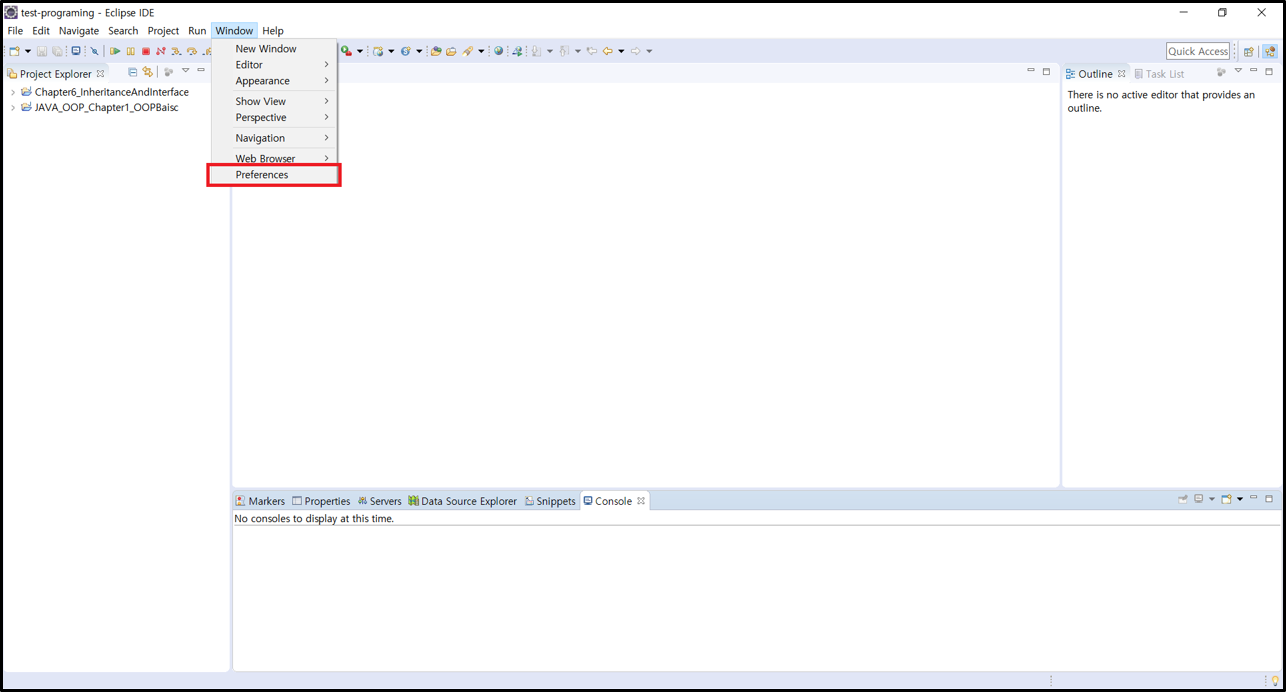The height and width of the screenshot is (692, 1286).
Task: Click the Step Into debug icon
Action: (x=176, y=51)
